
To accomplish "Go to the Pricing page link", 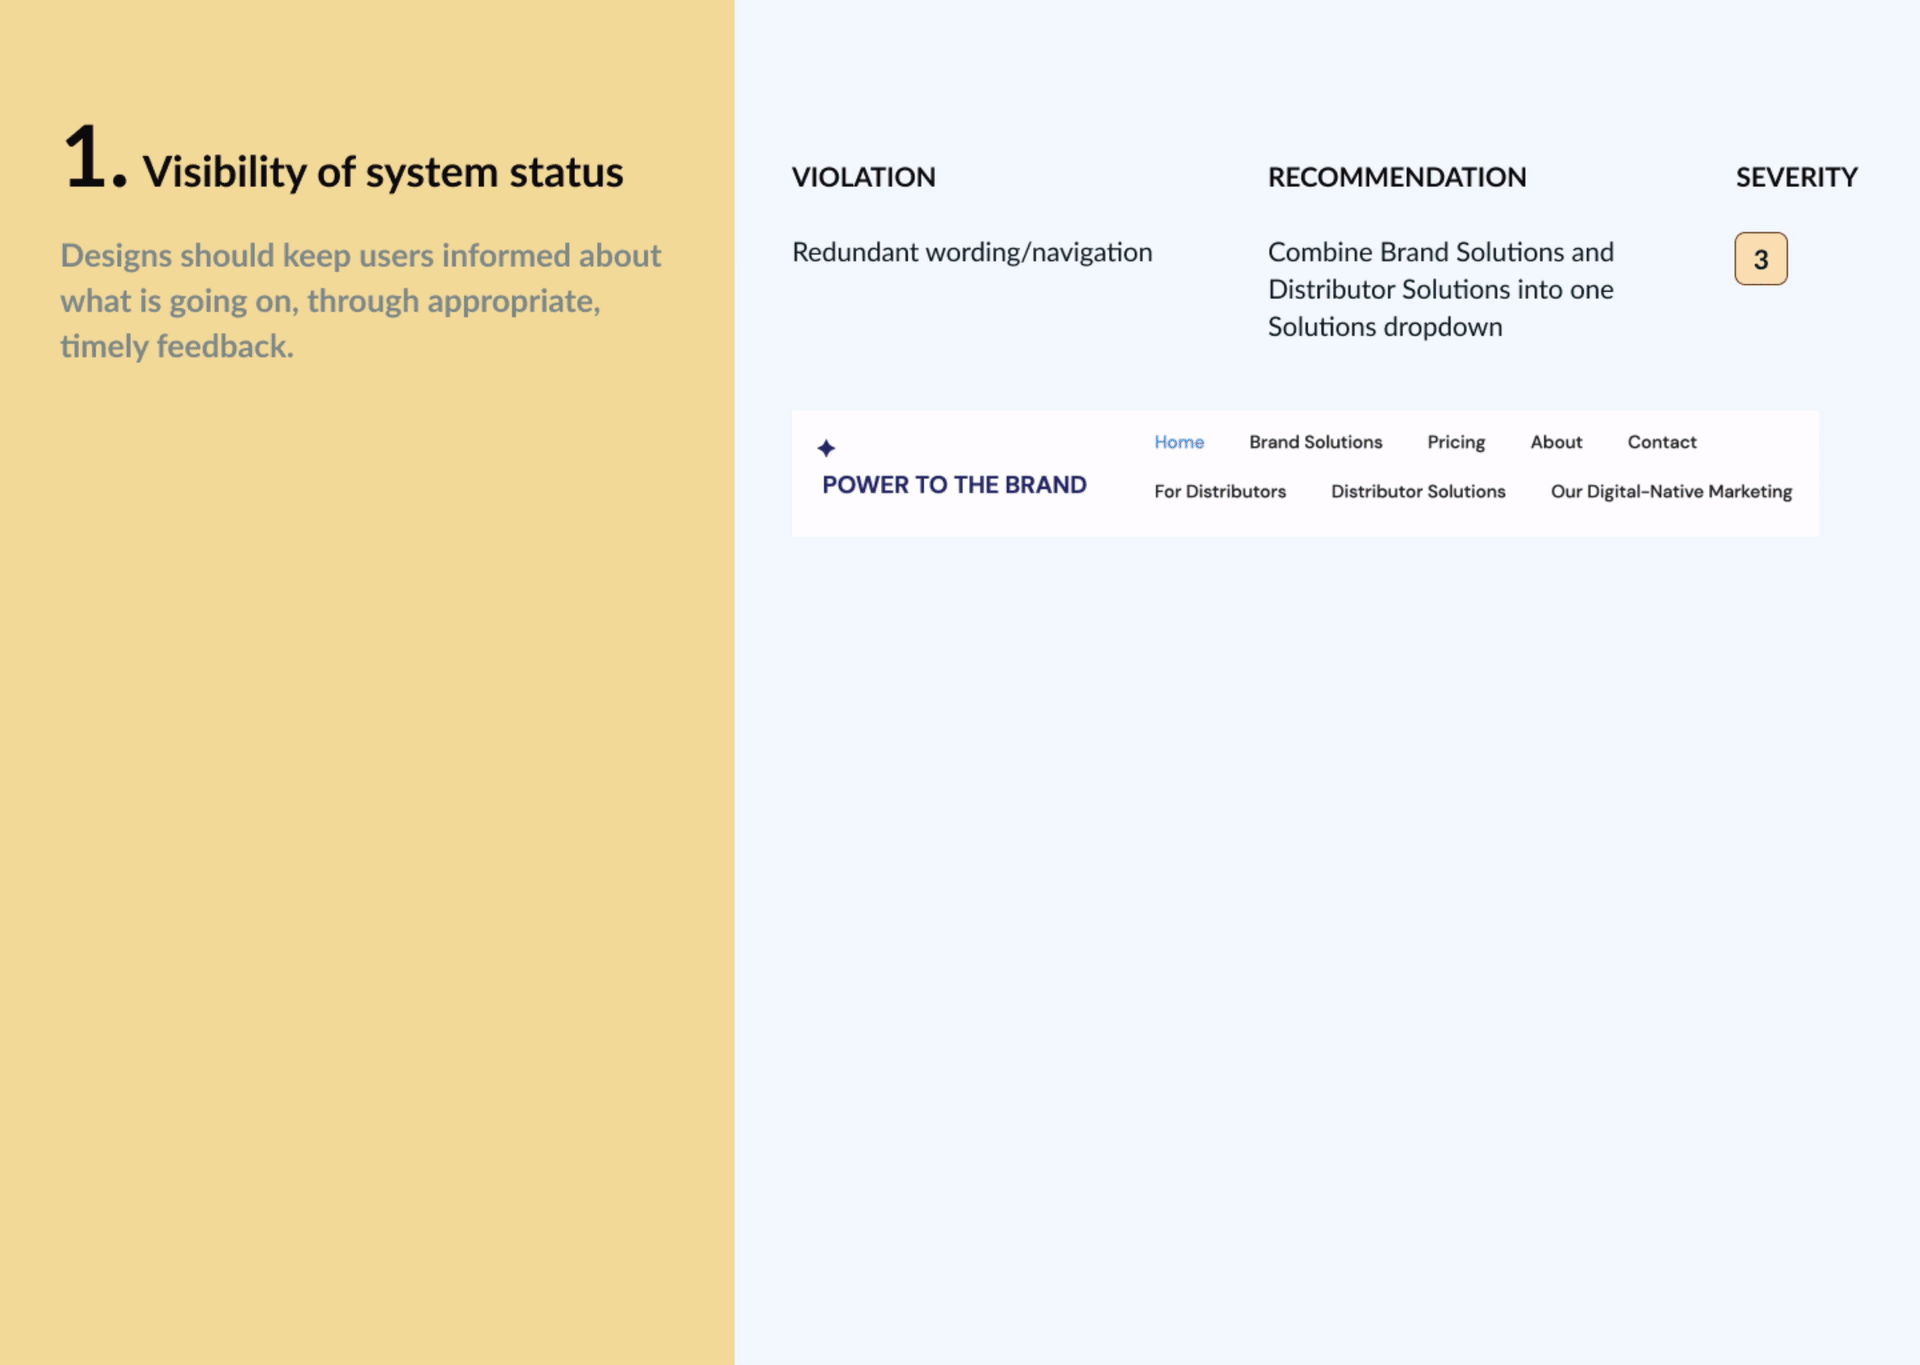I will pos(1455,442).
